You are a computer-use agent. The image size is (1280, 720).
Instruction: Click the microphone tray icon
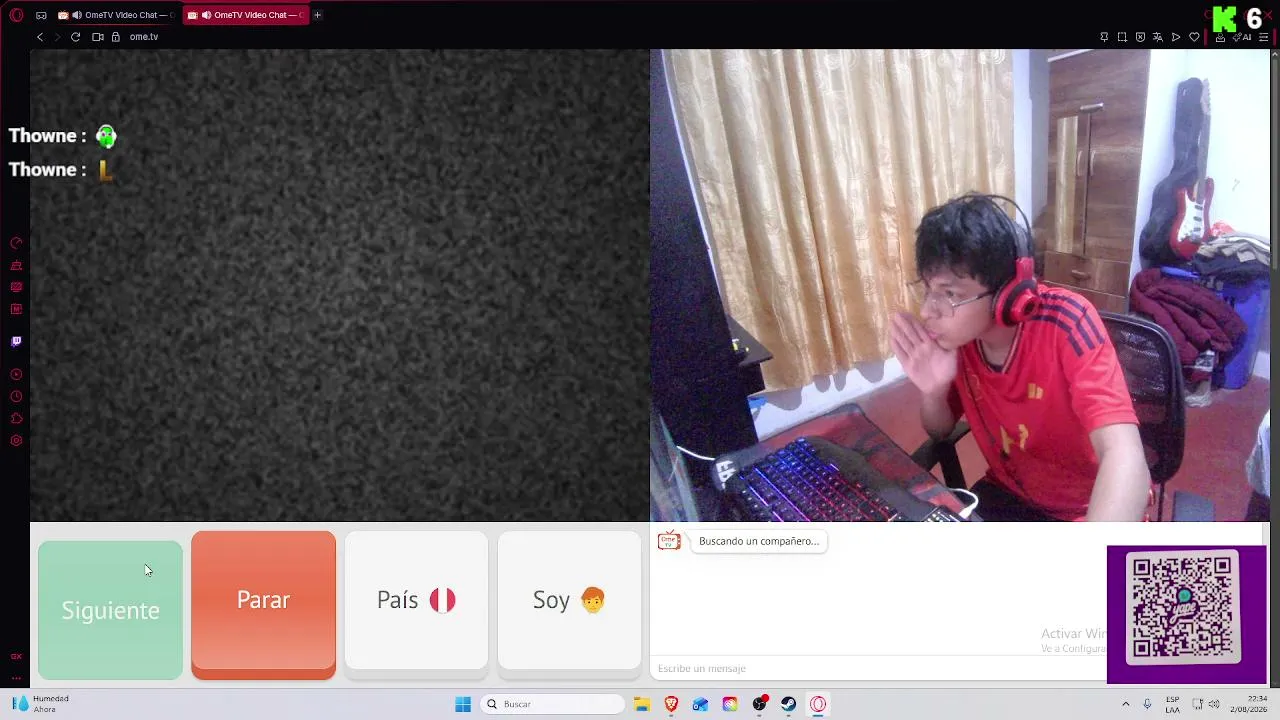pos(1147,704)
